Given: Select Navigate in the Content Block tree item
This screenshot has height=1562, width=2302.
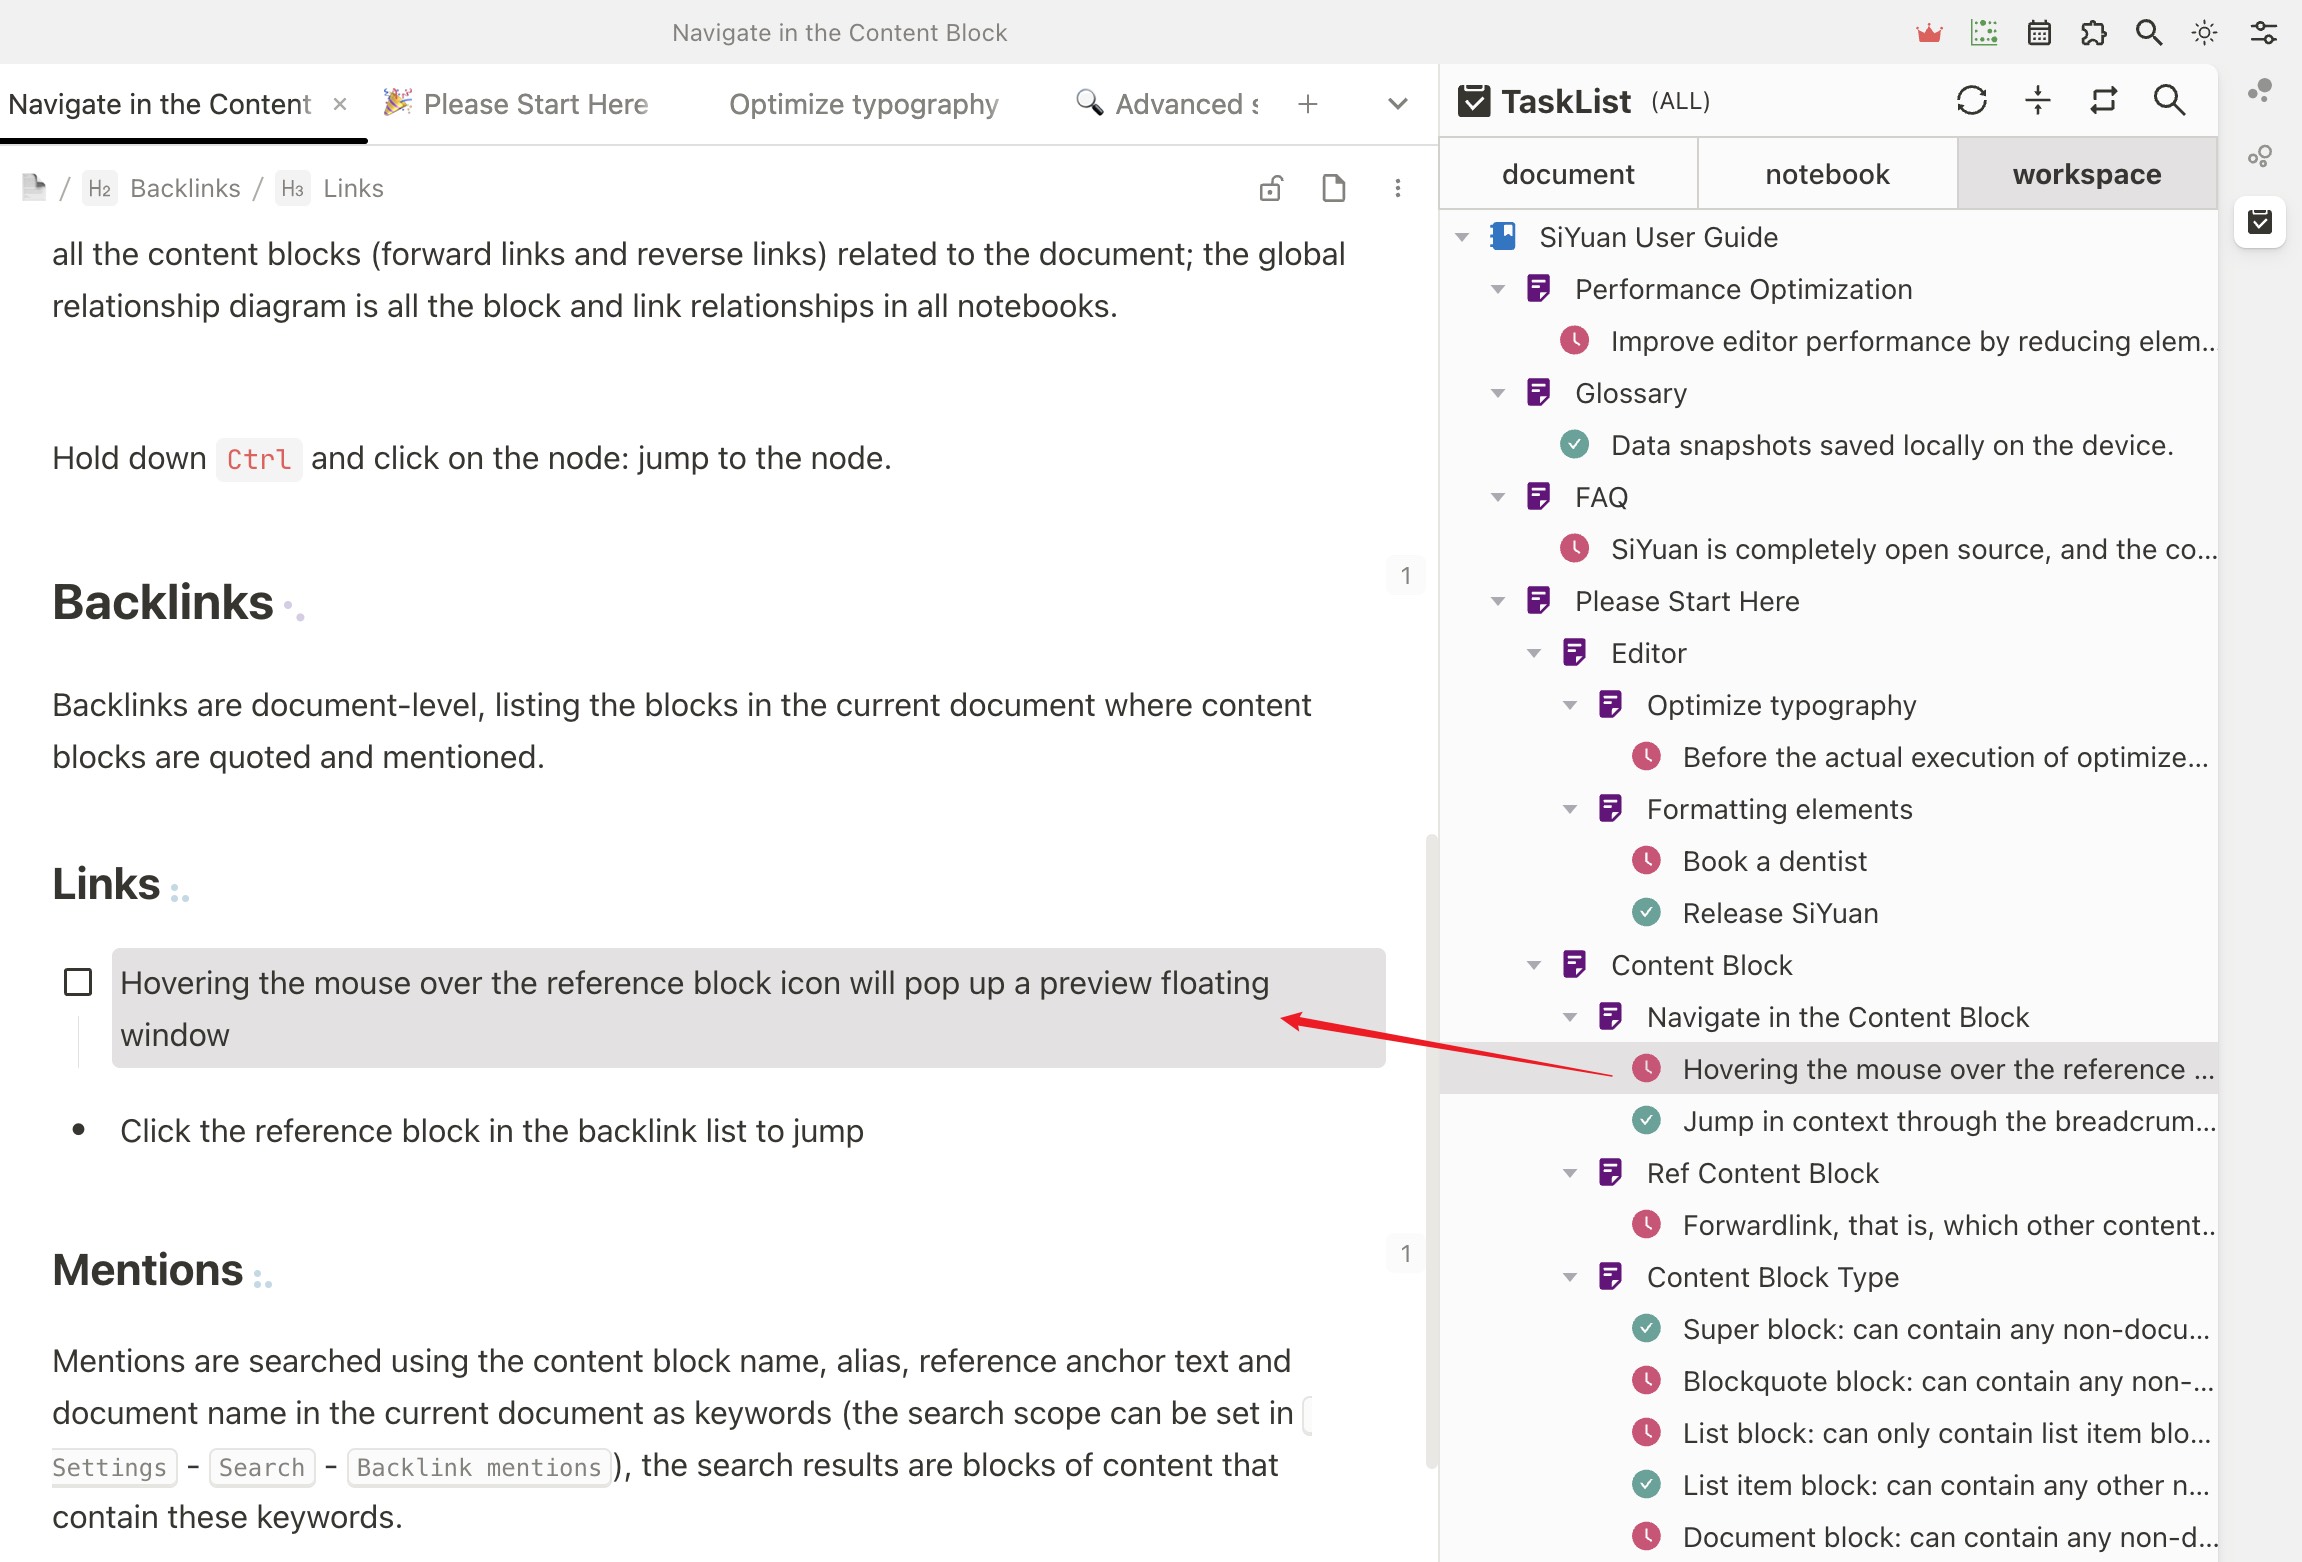Looking at the screenshot, I should [x=1838, y=1017].
